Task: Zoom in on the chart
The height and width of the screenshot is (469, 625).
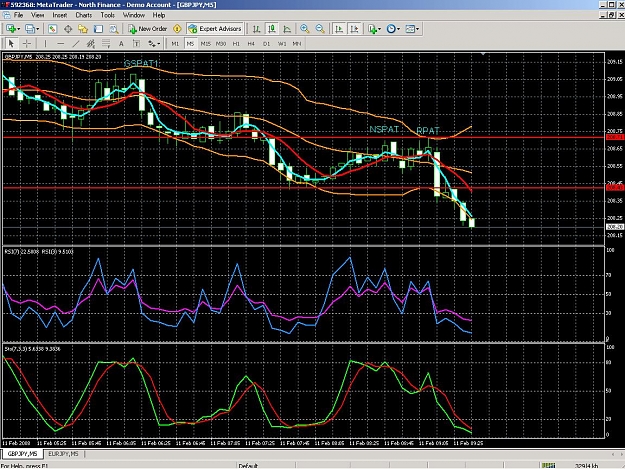Action: pyautogui.click(x=305, y=29)
